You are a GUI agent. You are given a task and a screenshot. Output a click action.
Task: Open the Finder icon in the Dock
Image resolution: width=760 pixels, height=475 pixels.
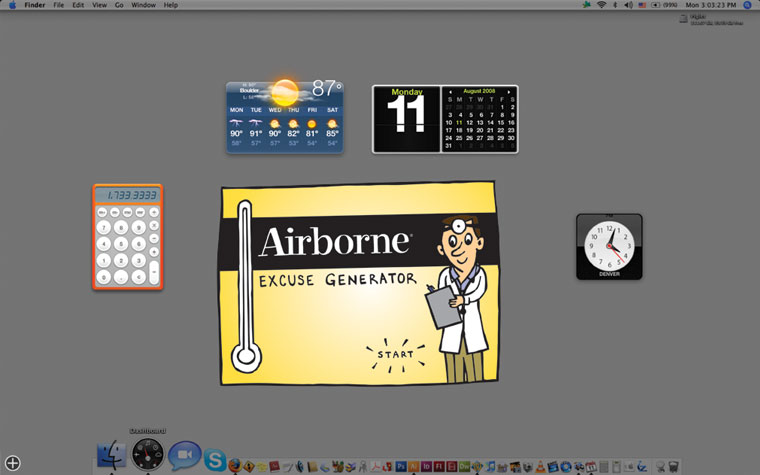point(112,456)
